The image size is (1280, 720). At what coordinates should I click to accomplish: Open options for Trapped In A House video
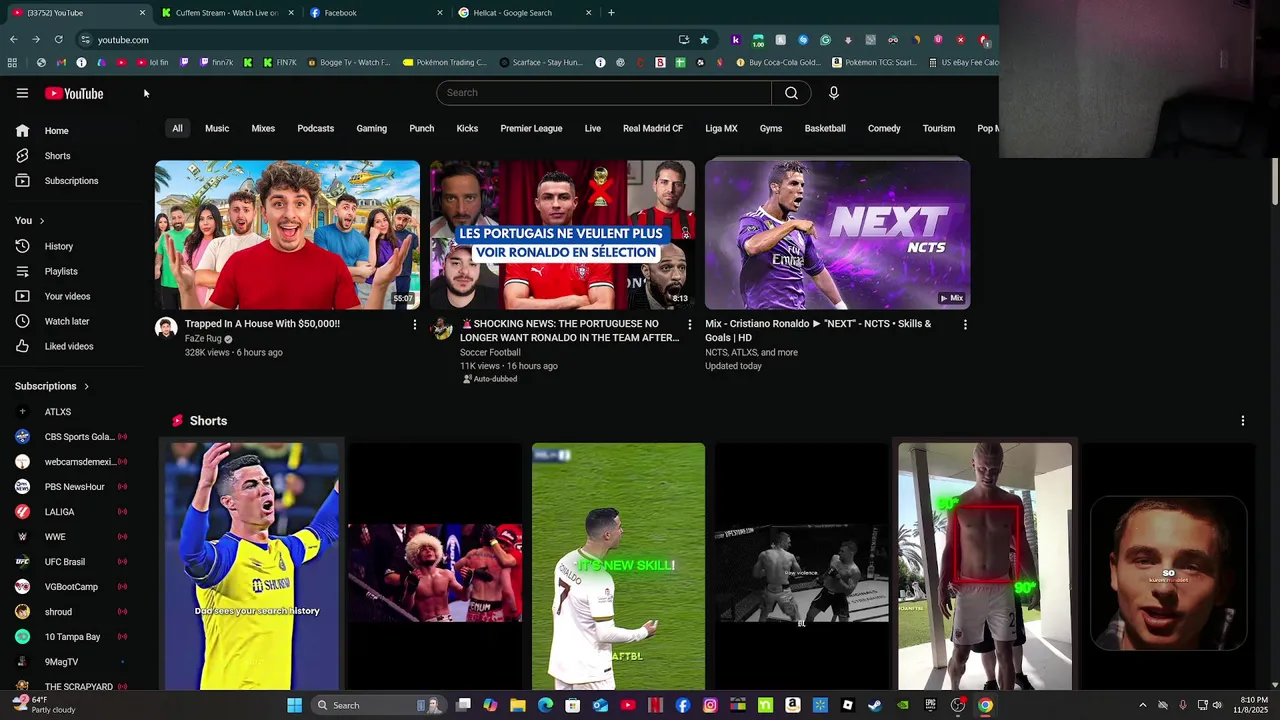pyautogui.click(x=415, y=324)
